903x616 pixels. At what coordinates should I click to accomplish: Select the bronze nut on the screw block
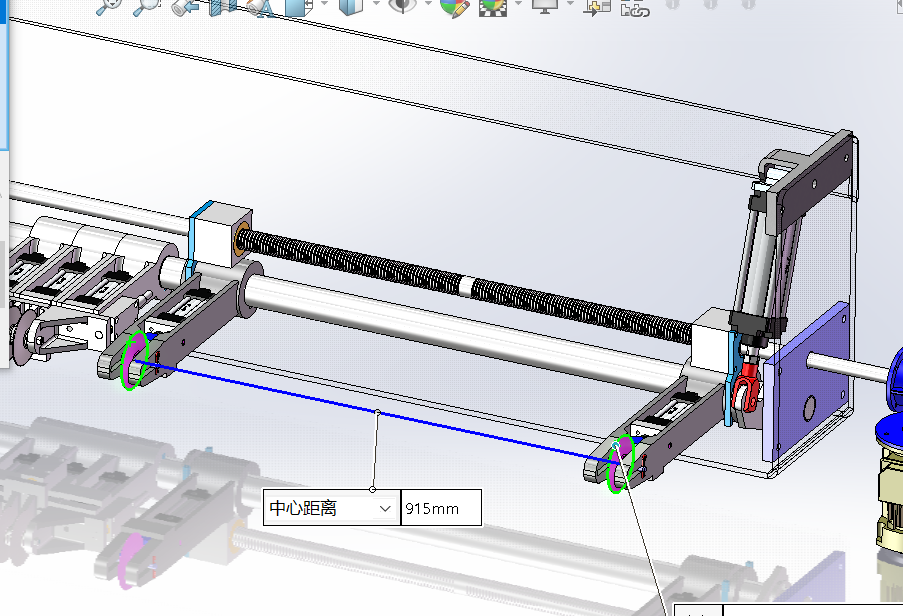240,237
